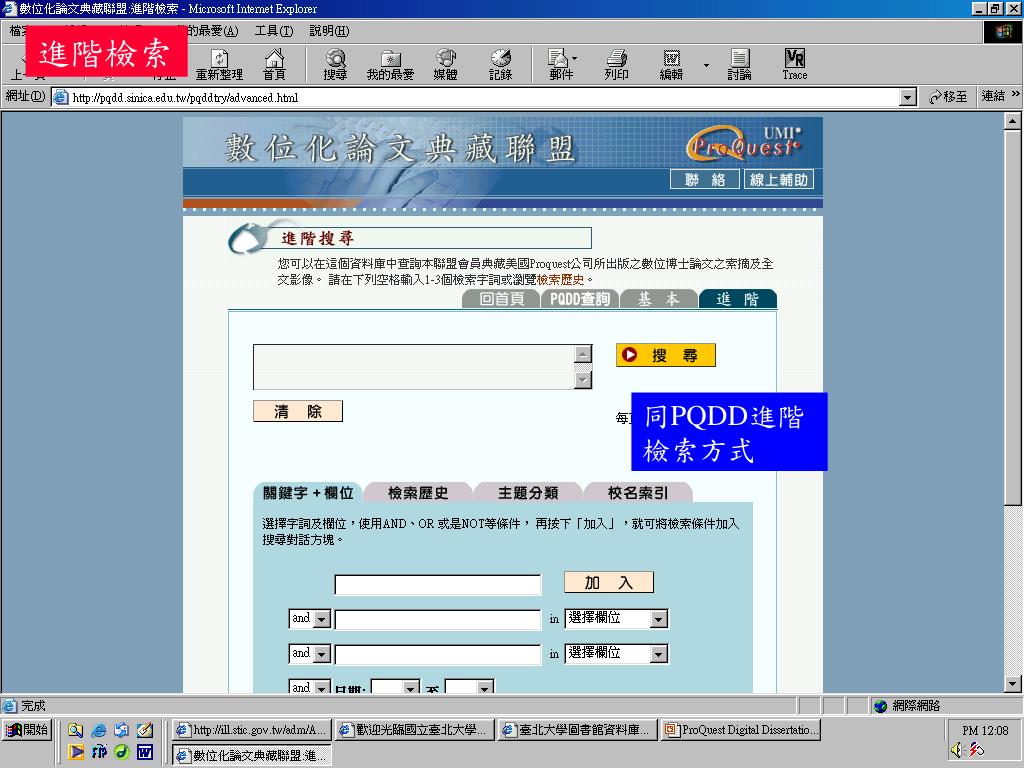Open the 校名索引 school index tab
The image size is (1024, 768).
tap(638, 492)
